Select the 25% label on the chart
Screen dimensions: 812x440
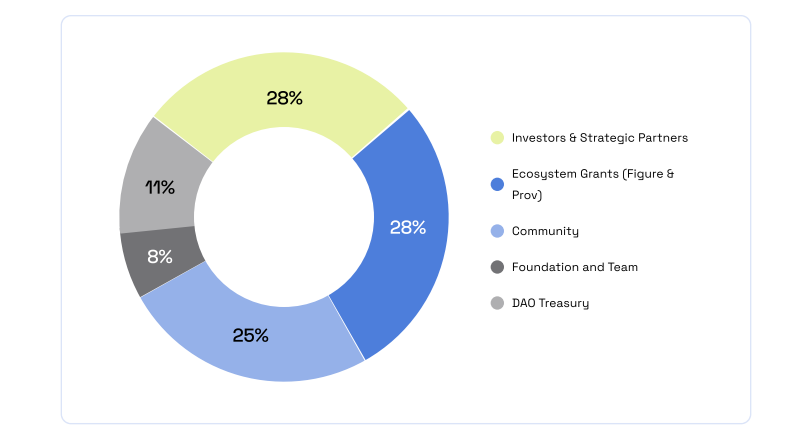(250, 335)
